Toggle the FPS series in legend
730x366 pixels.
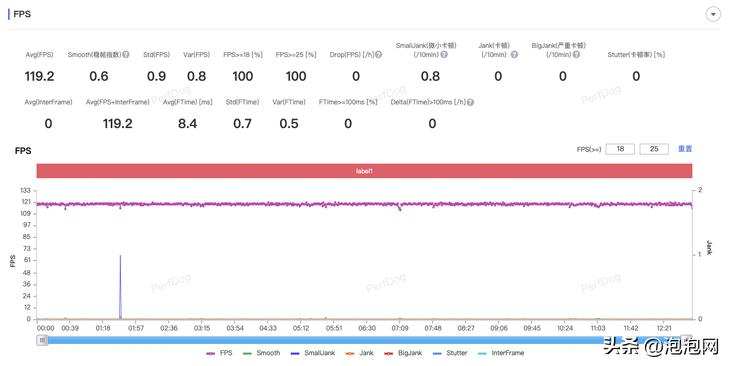click(219, 353)
